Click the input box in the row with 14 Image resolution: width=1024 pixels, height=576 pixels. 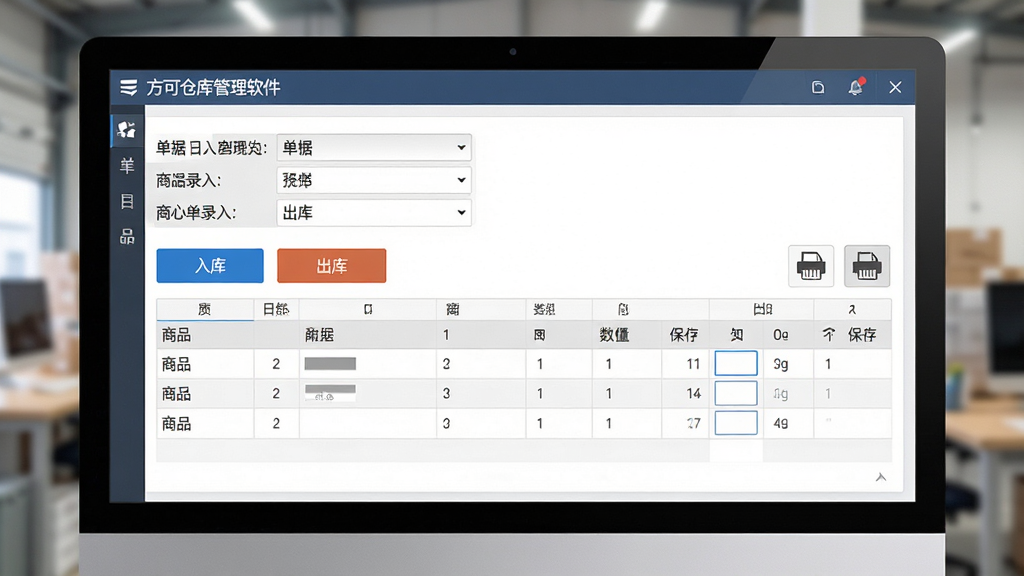coord(736,393)
